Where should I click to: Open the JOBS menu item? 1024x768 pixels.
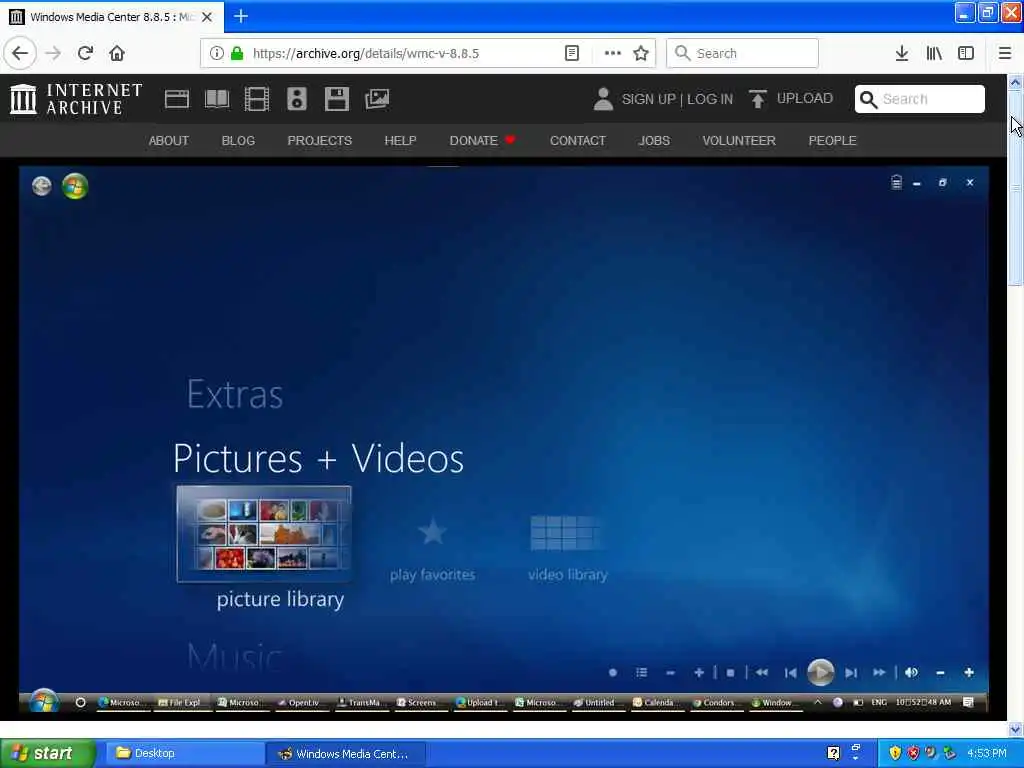click(654, 140)
